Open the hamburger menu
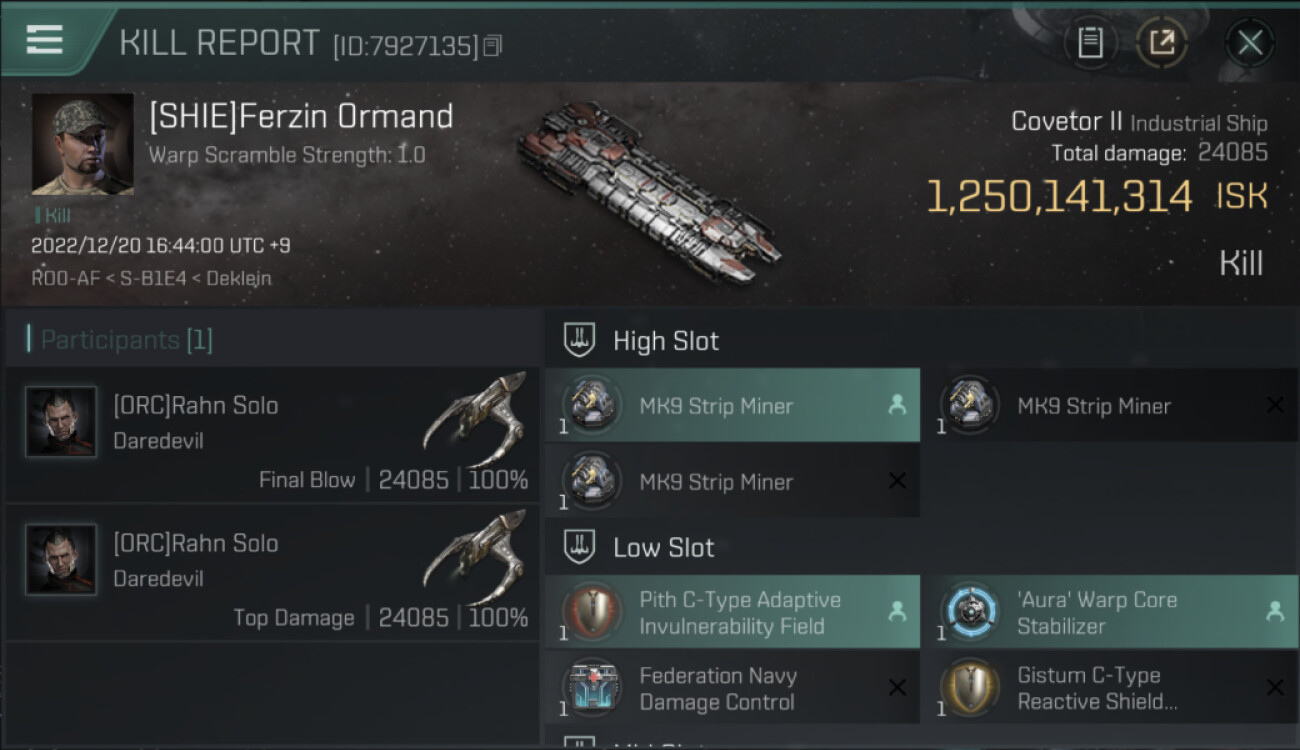Screen dimensions: 1300x750 pos(45,40)
